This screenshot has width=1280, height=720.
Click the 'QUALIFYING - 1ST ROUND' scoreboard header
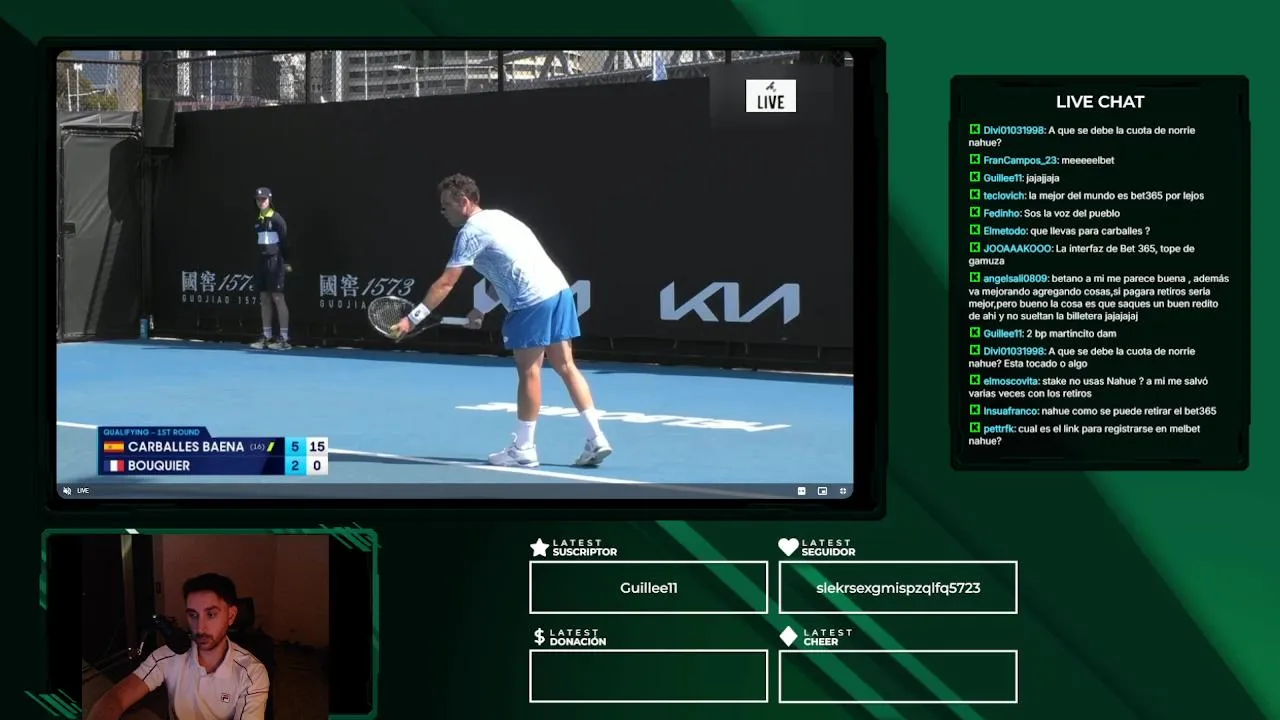(x=151, y=432)
